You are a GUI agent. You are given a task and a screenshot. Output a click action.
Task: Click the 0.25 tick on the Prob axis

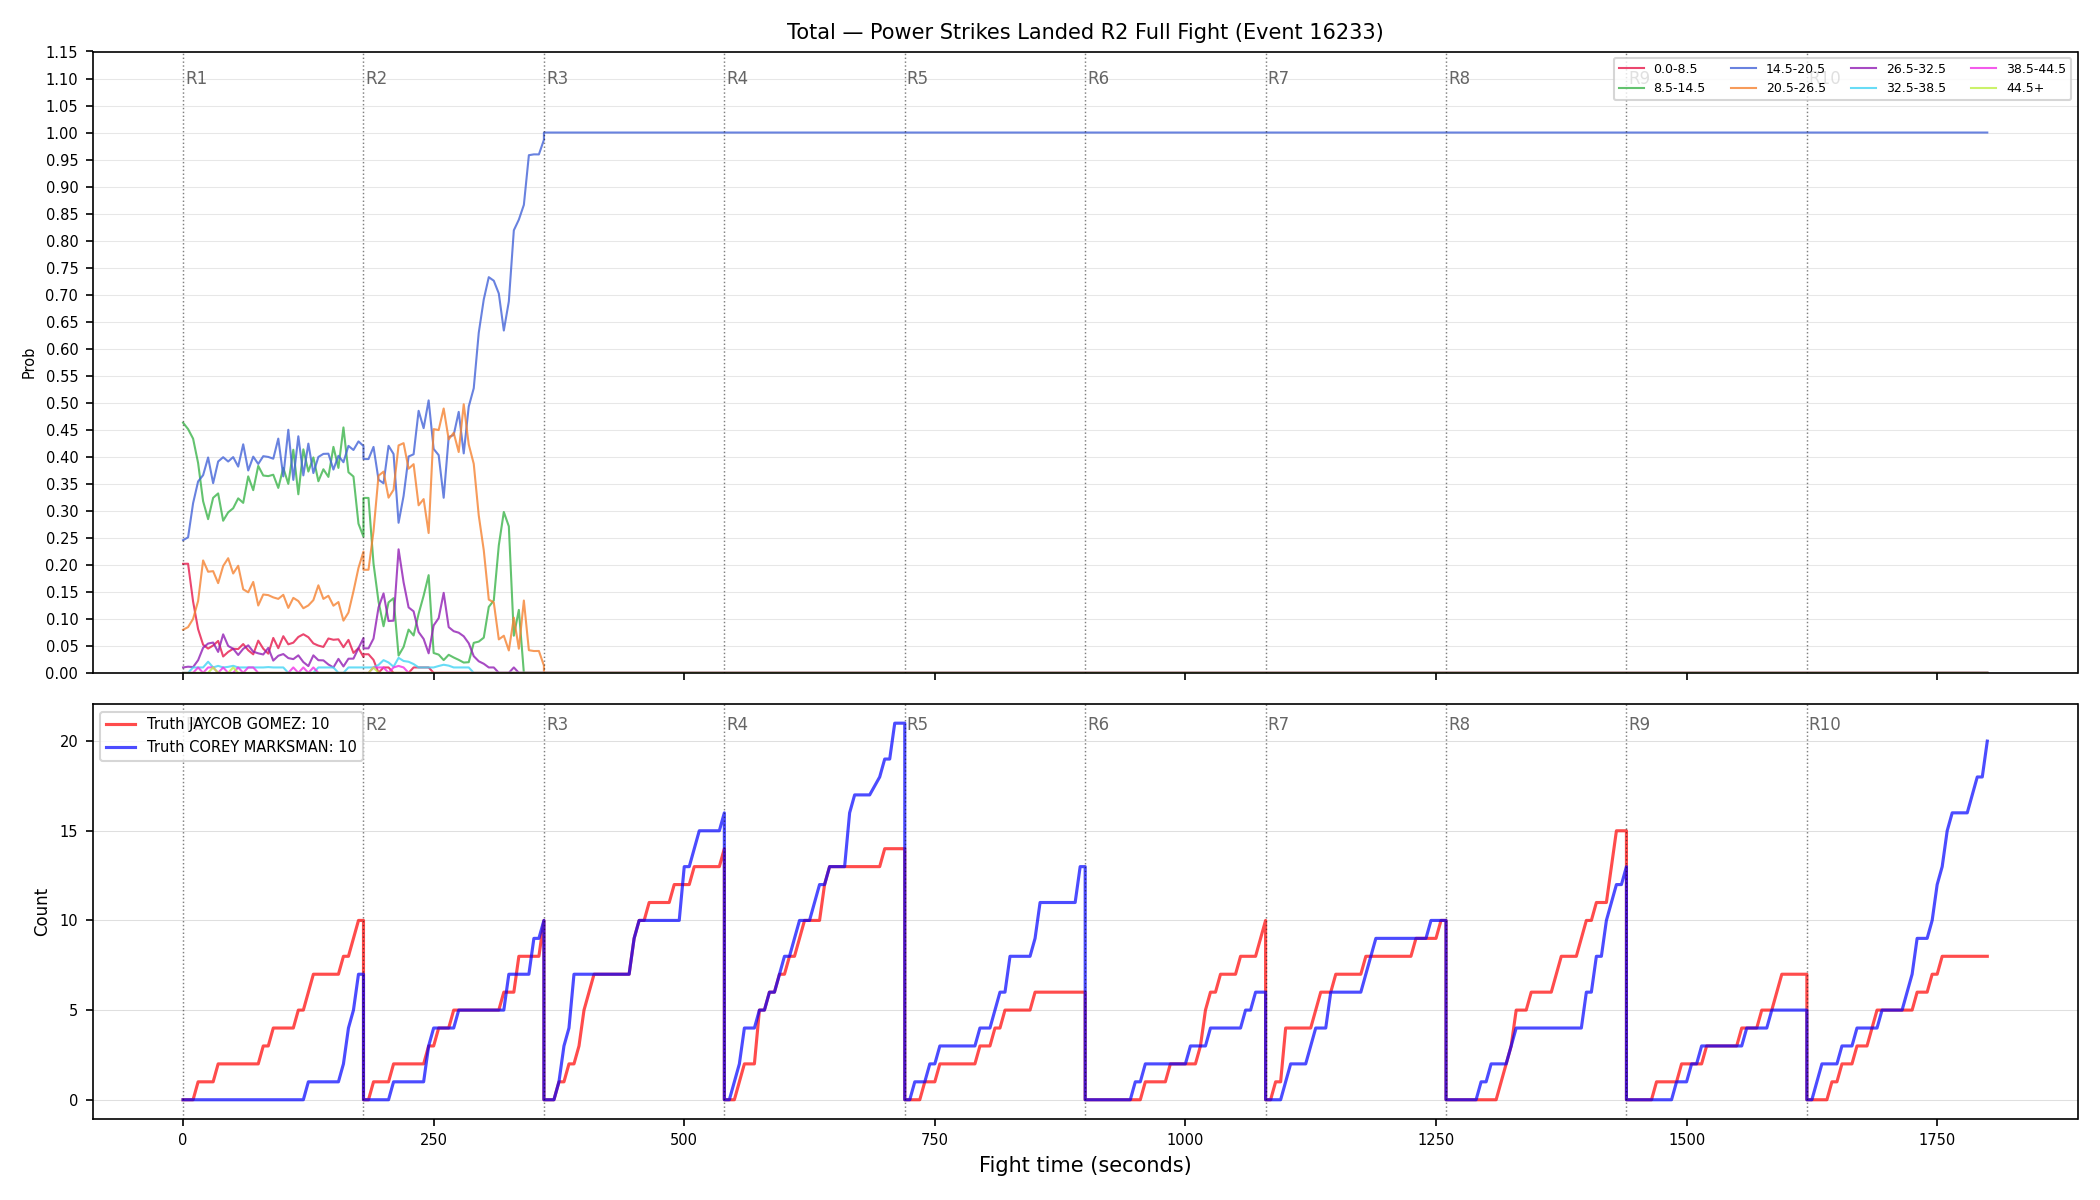62,538
